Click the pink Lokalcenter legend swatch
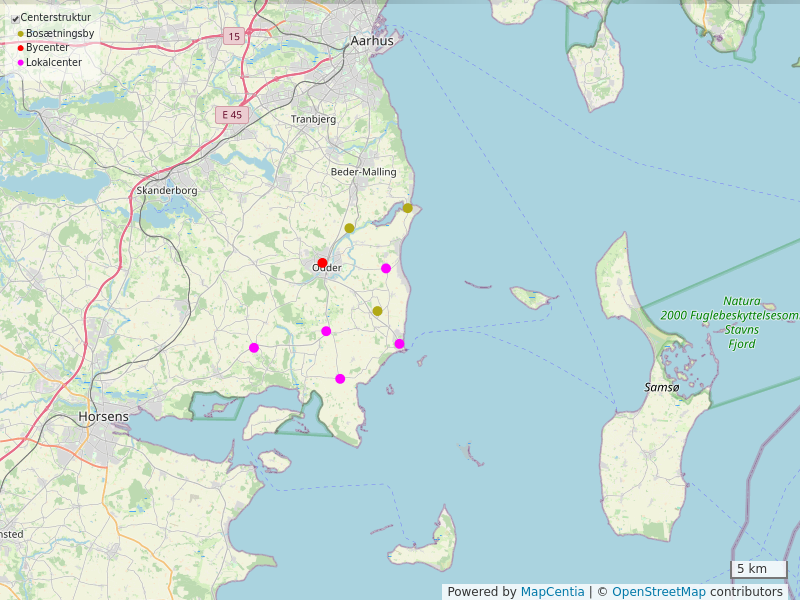This screenshot has width=800, height=600. [x=20, y=63]
